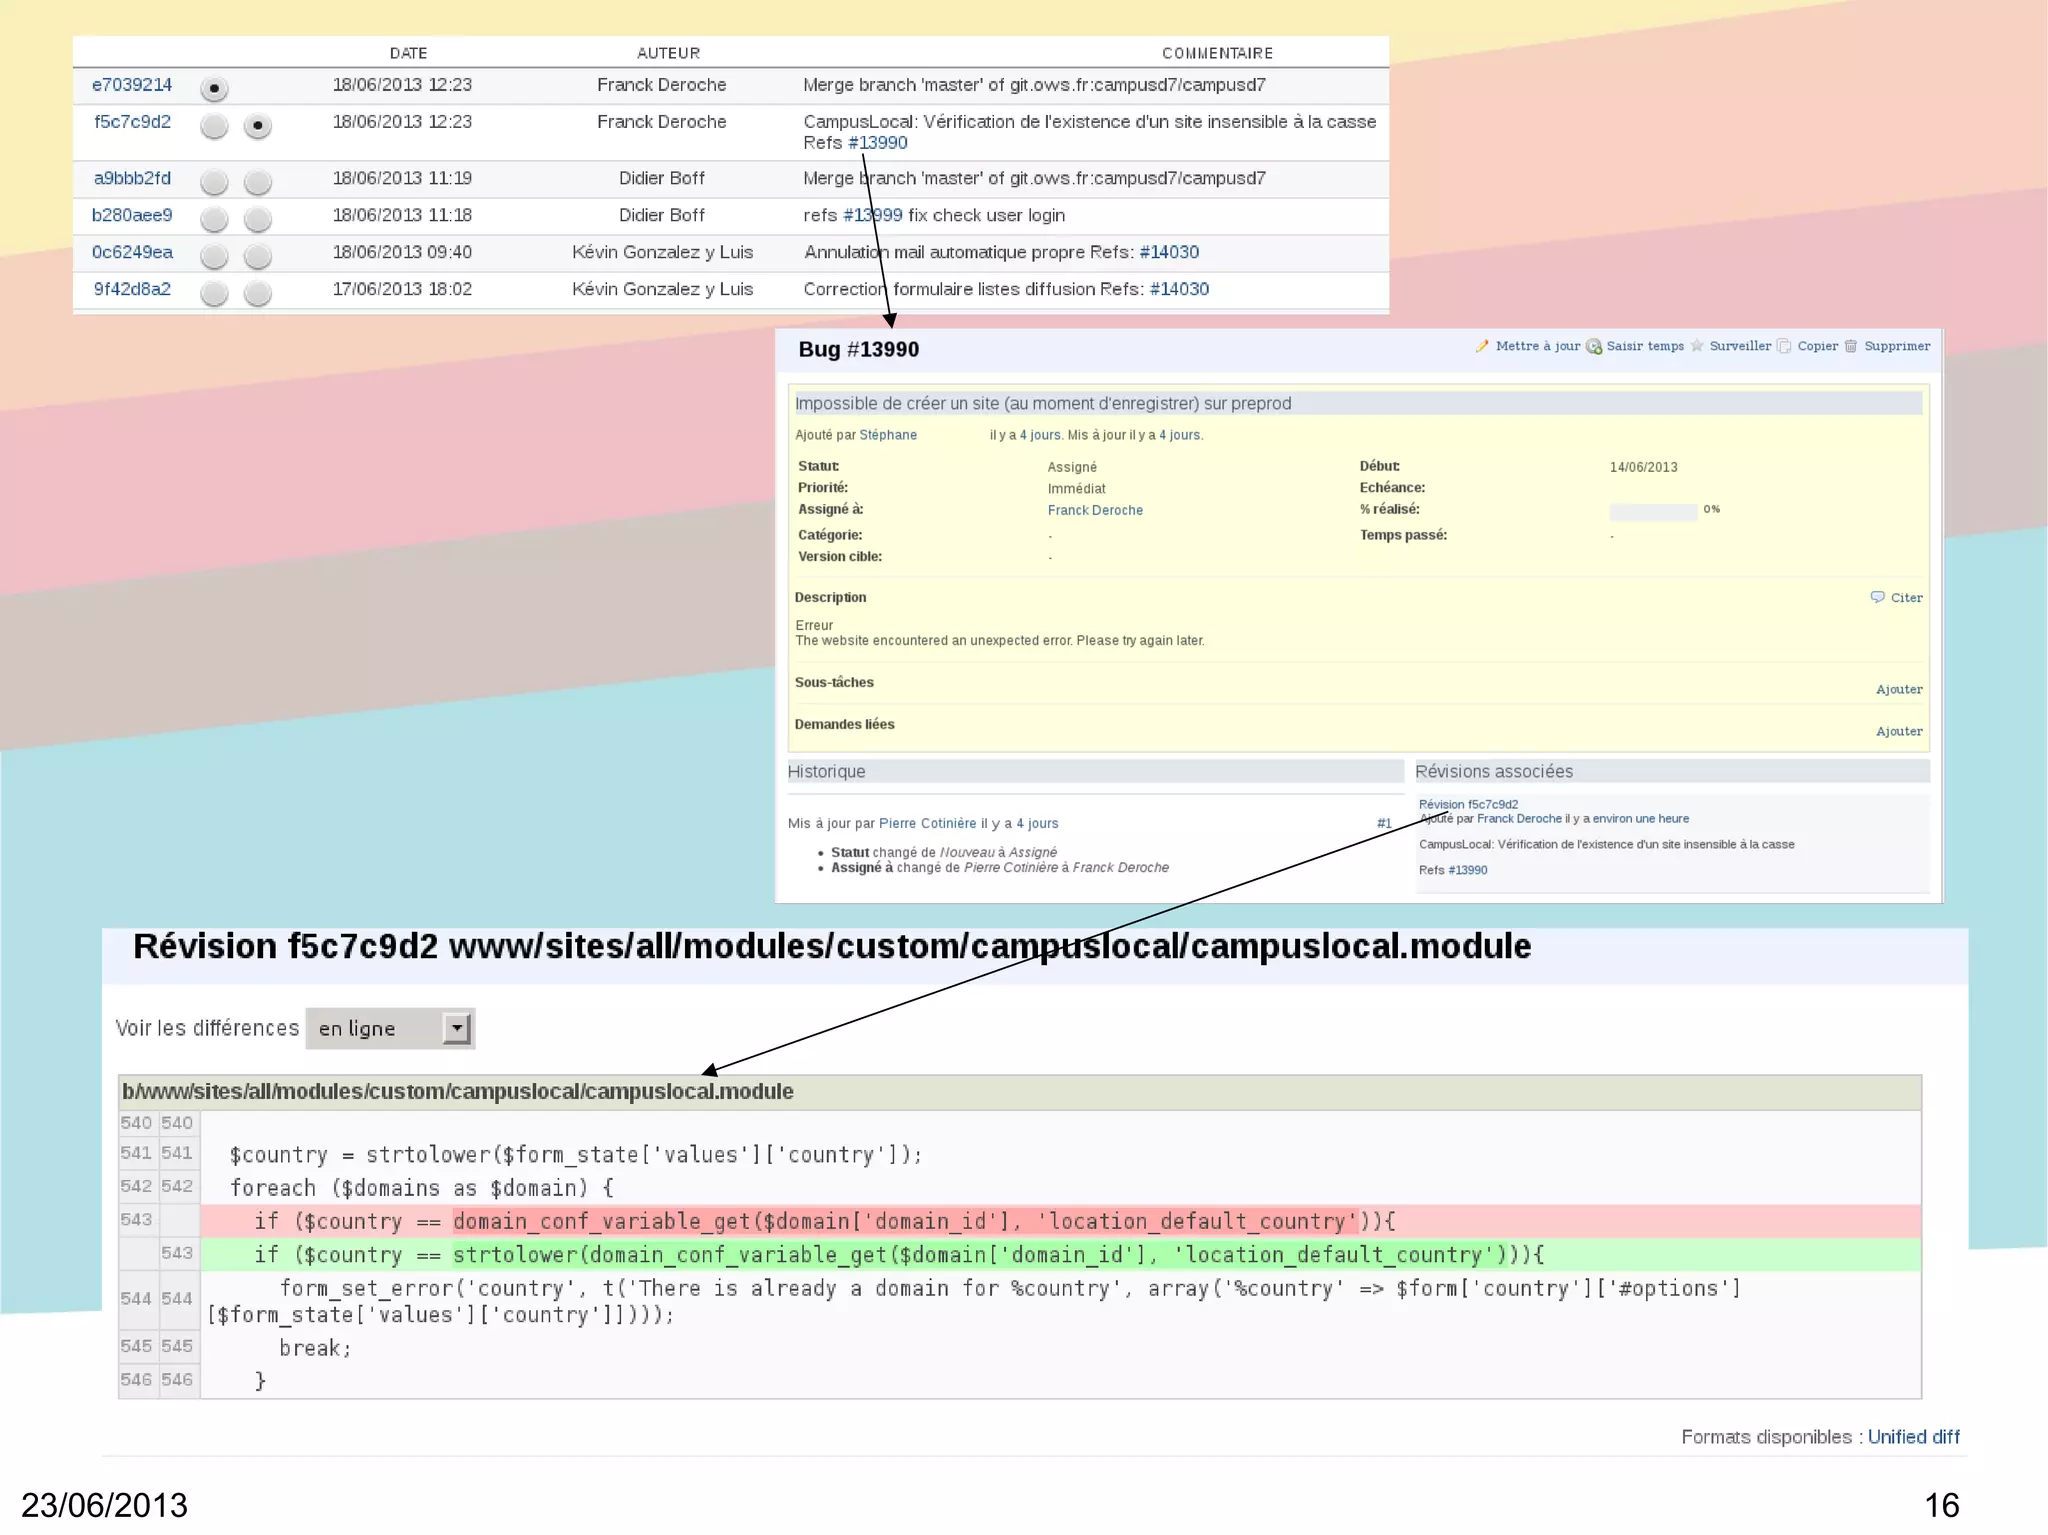Screen dimensions: 2048x1535
Task: Click Ajouter link beside Sous-tâches
Action: (1898, 689)
